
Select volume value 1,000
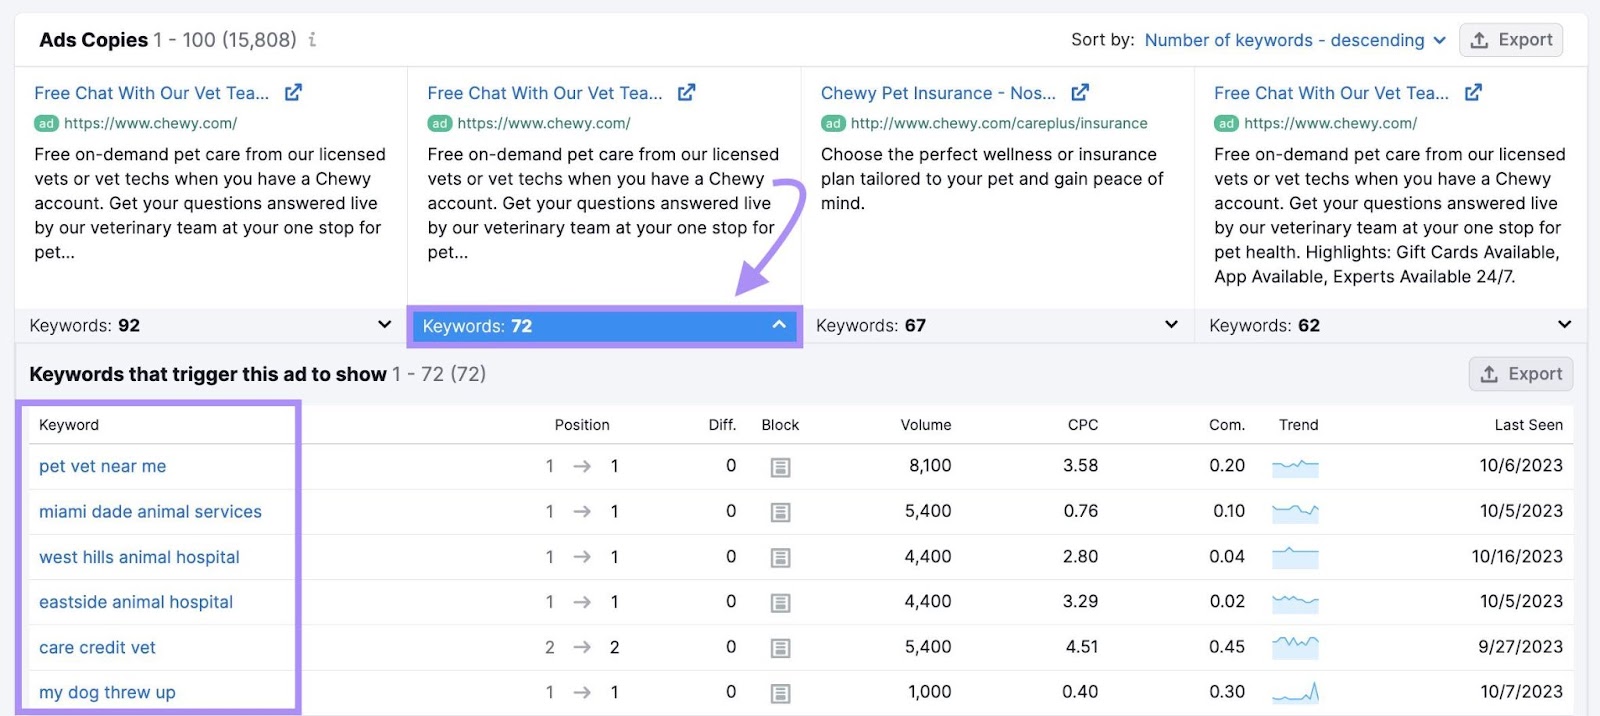pyautogui.click(x=930, y=692)
